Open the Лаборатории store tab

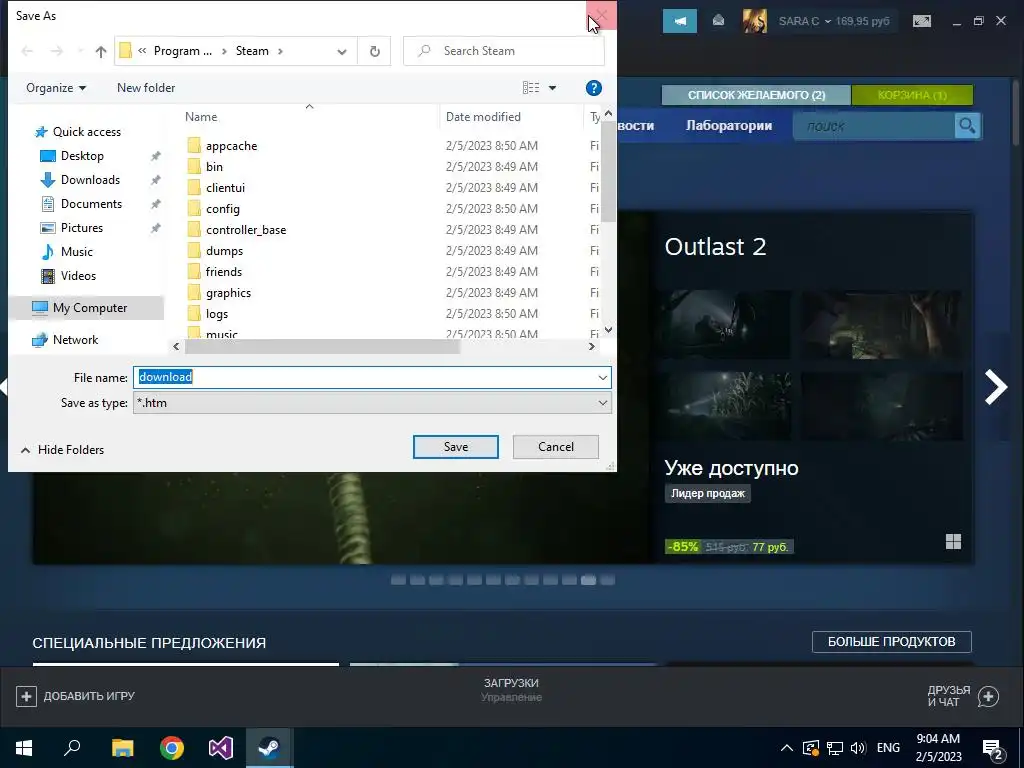pos(729,125)
